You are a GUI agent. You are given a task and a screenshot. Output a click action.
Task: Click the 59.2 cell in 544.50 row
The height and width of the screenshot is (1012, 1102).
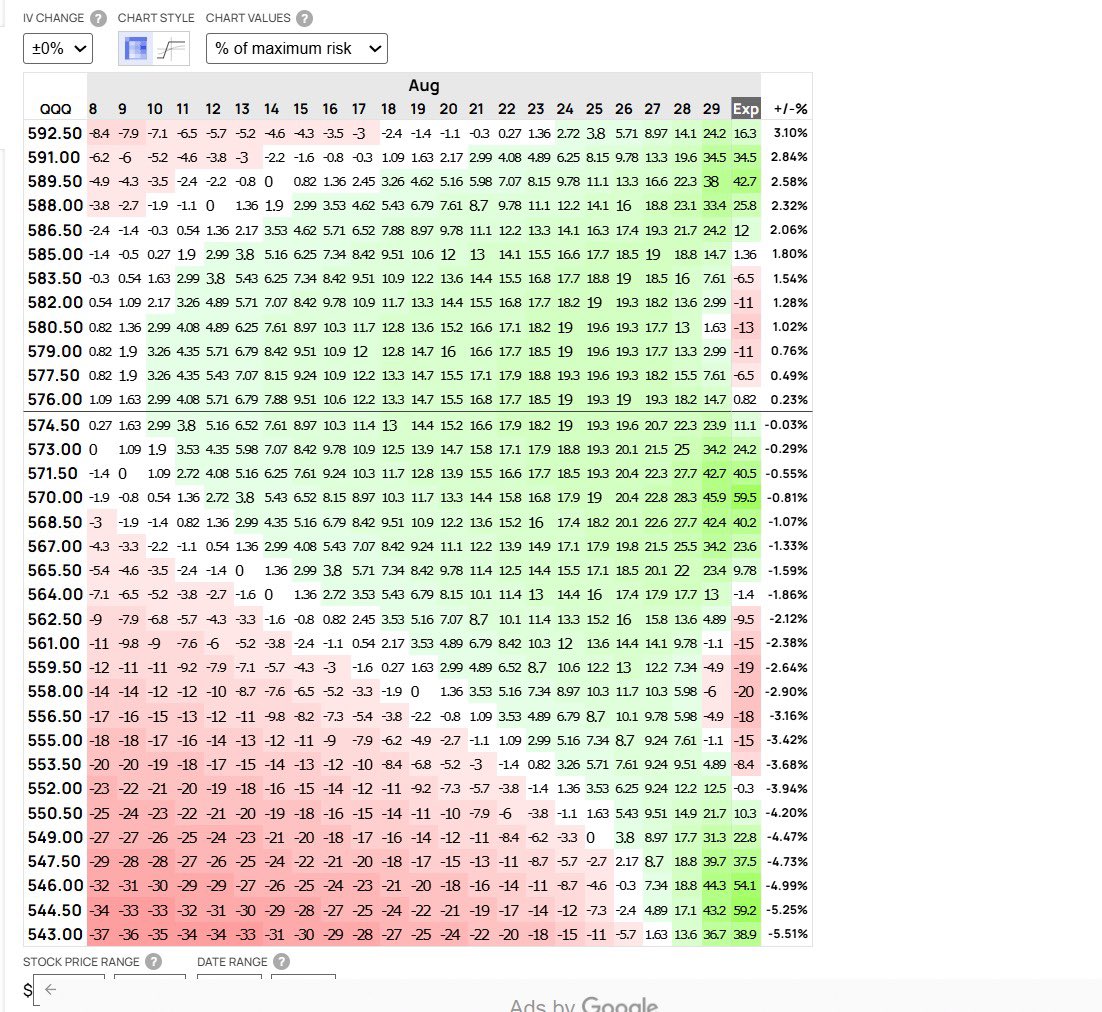[x=745, y=910]
